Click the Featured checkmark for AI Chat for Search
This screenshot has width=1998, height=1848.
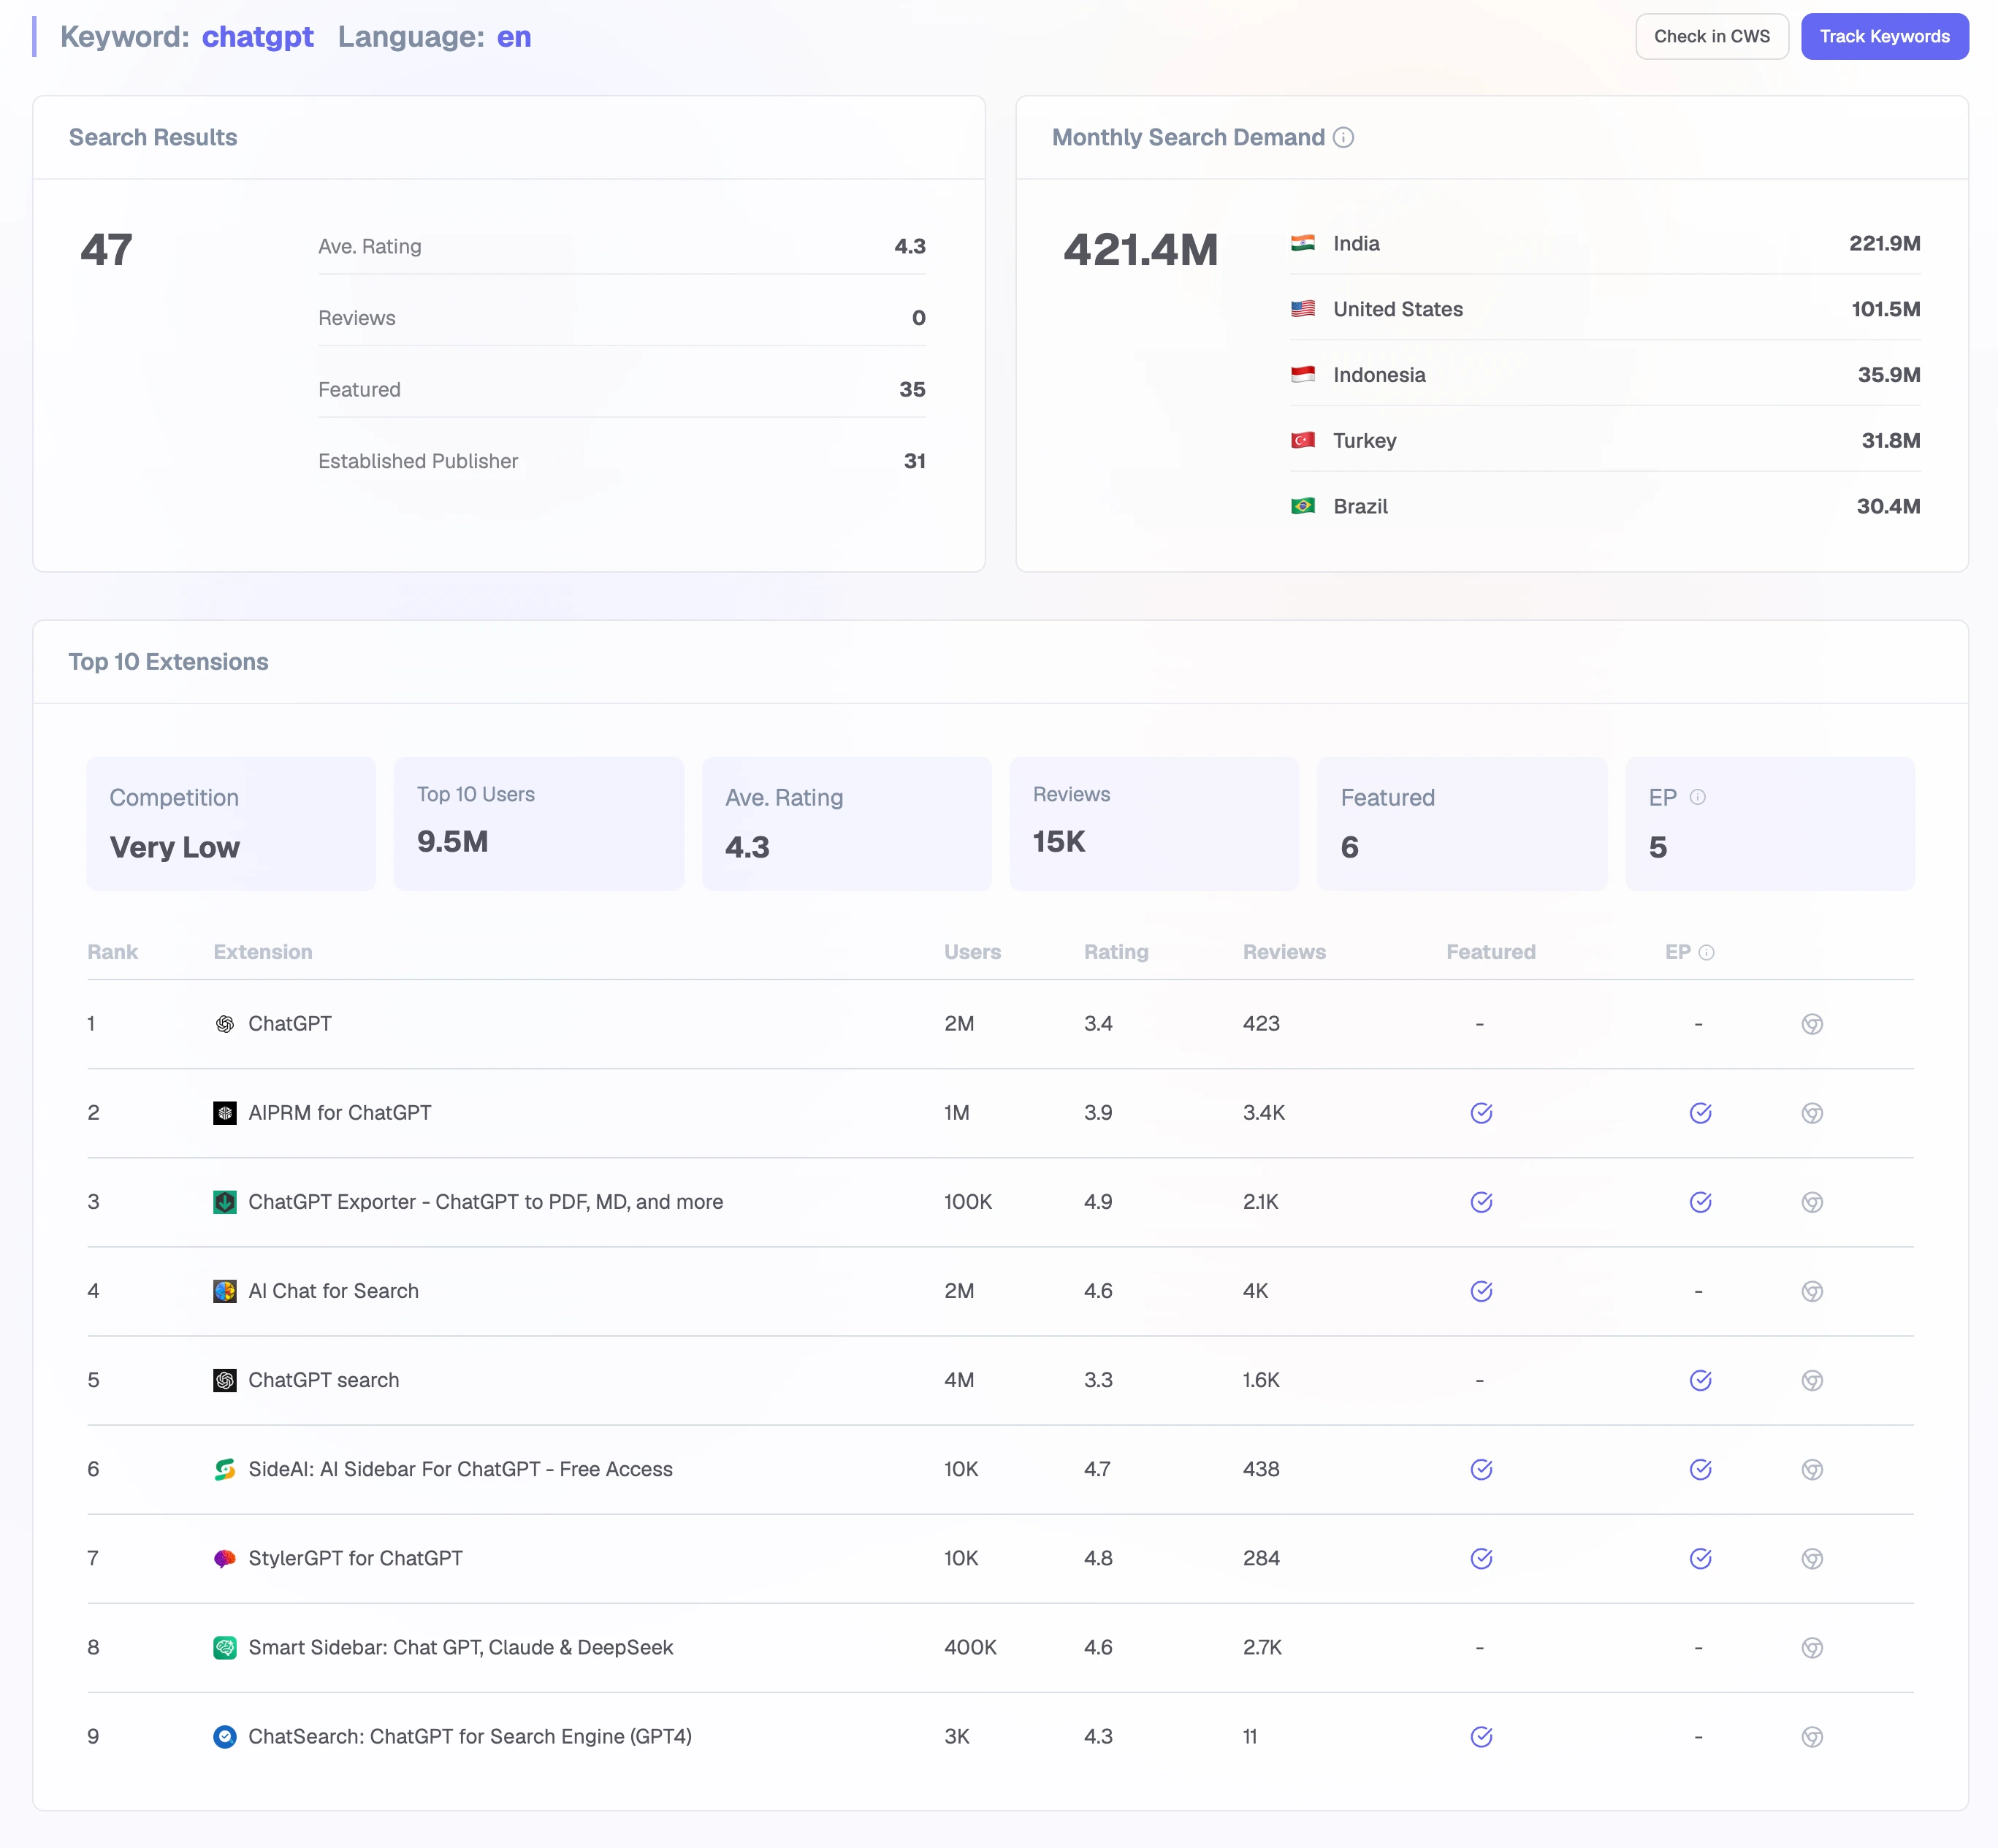(1481, 1291)
